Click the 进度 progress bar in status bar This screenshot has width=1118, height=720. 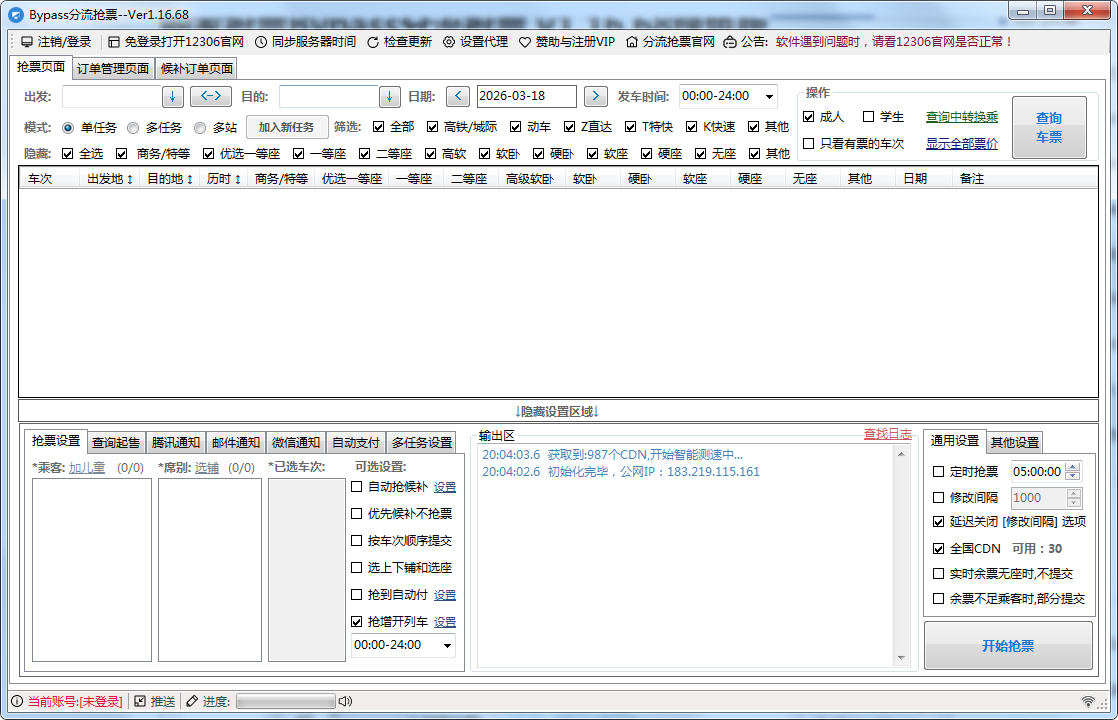coord(284,701)
